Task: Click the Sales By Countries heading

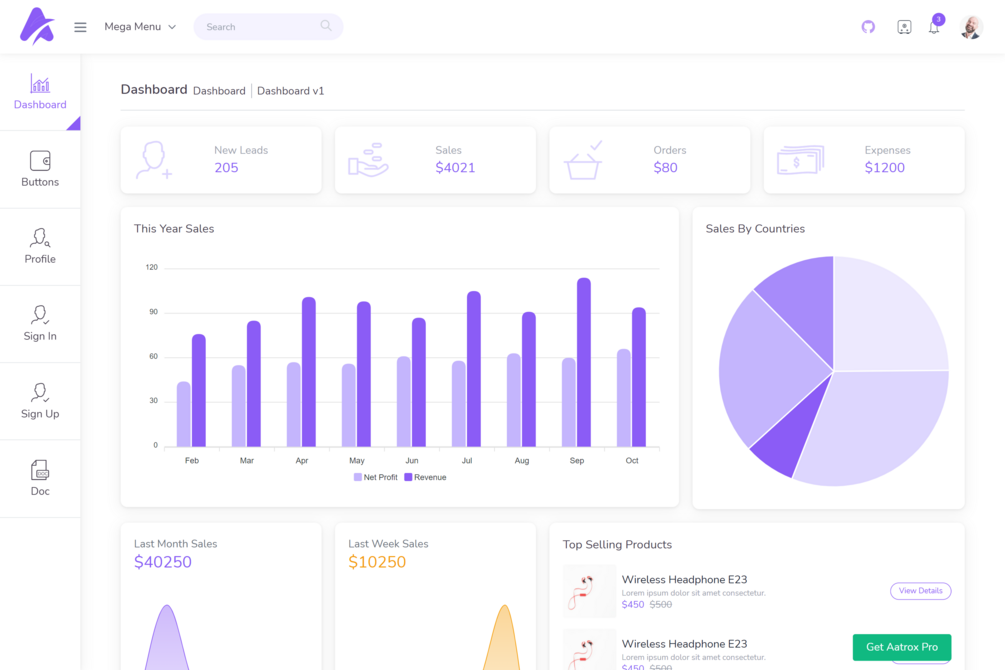Action: tap(755, 229)
